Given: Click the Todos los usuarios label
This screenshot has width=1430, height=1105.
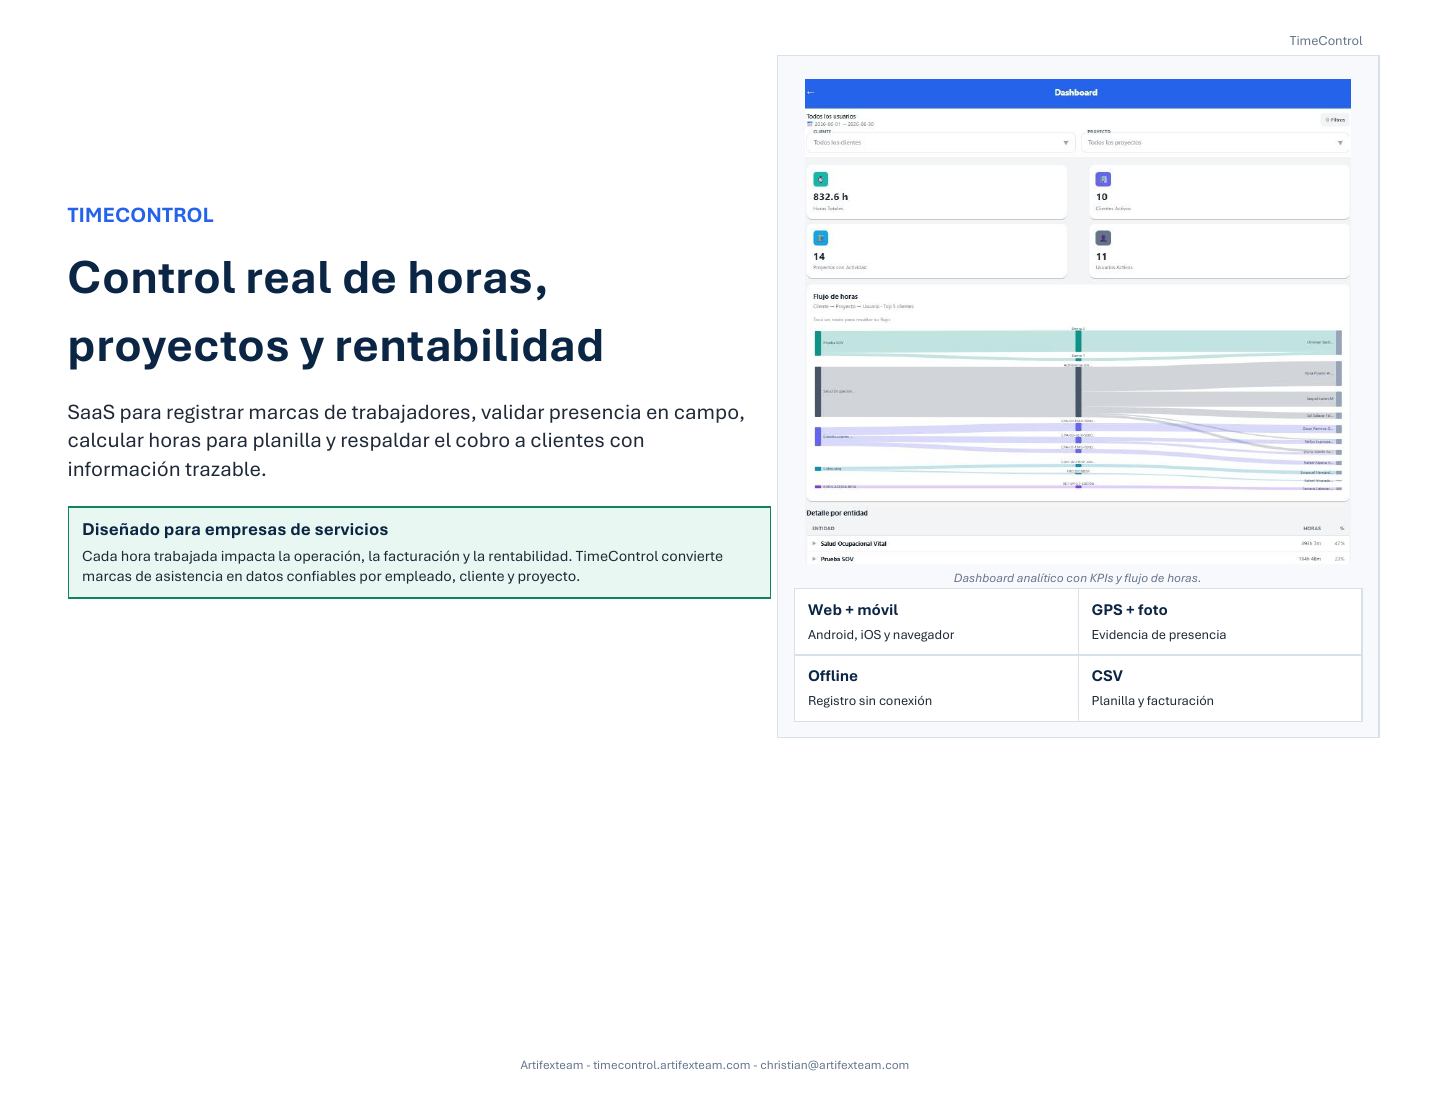Looking at the screenshot, I should [x=832, y=116].
